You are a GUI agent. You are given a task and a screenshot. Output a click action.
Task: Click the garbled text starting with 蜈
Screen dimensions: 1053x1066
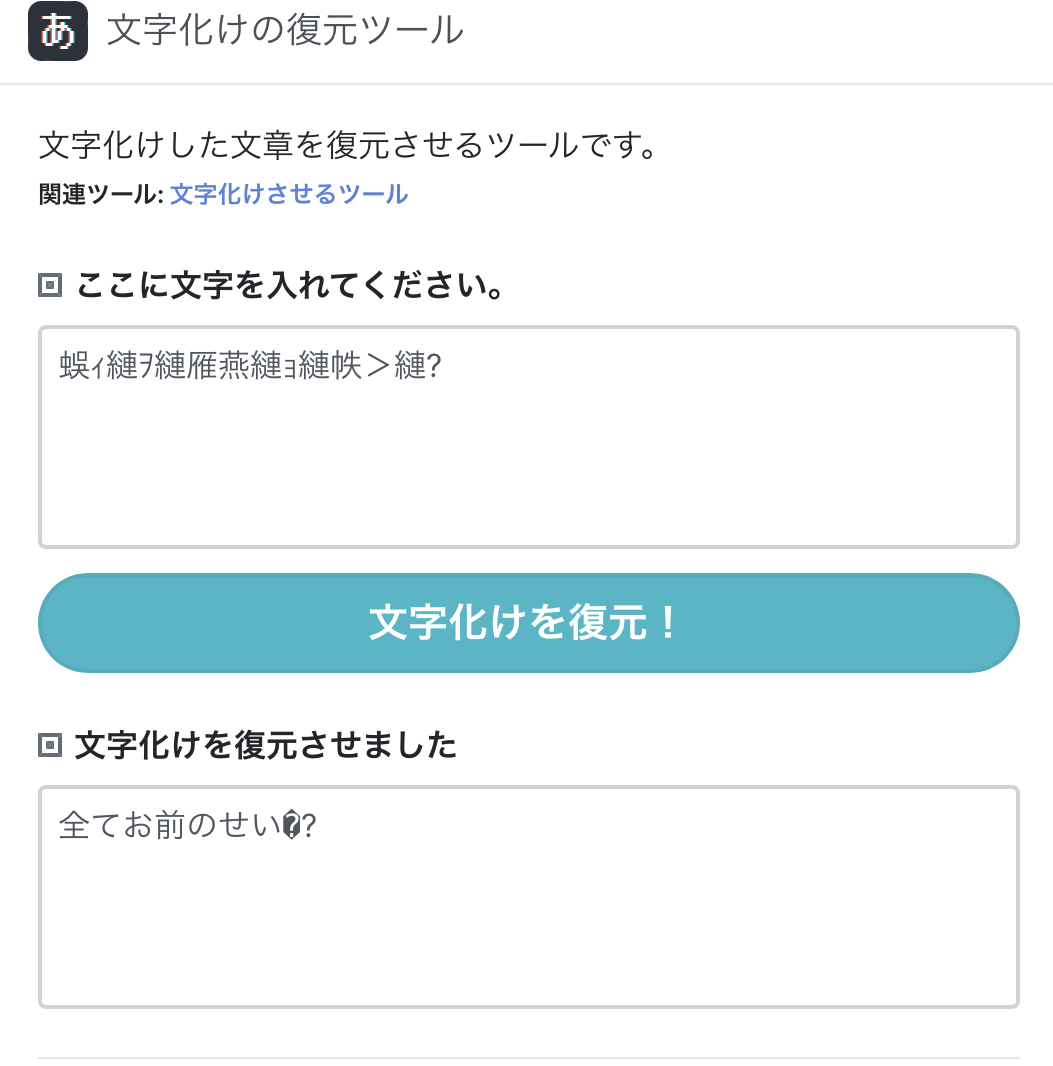[x=250, y=366]
